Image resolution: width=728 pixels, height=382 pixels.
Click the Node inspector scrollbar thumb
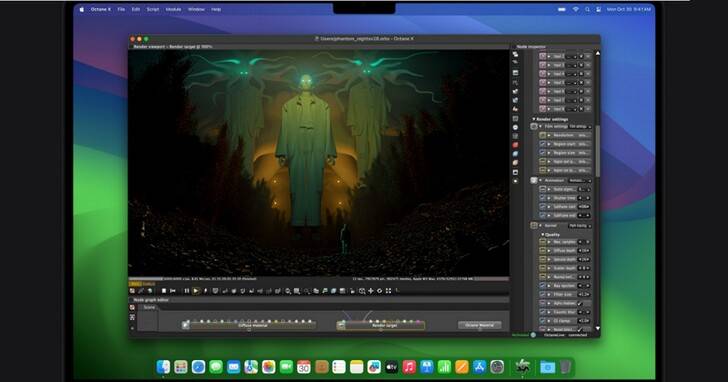(x=598, y=151)
